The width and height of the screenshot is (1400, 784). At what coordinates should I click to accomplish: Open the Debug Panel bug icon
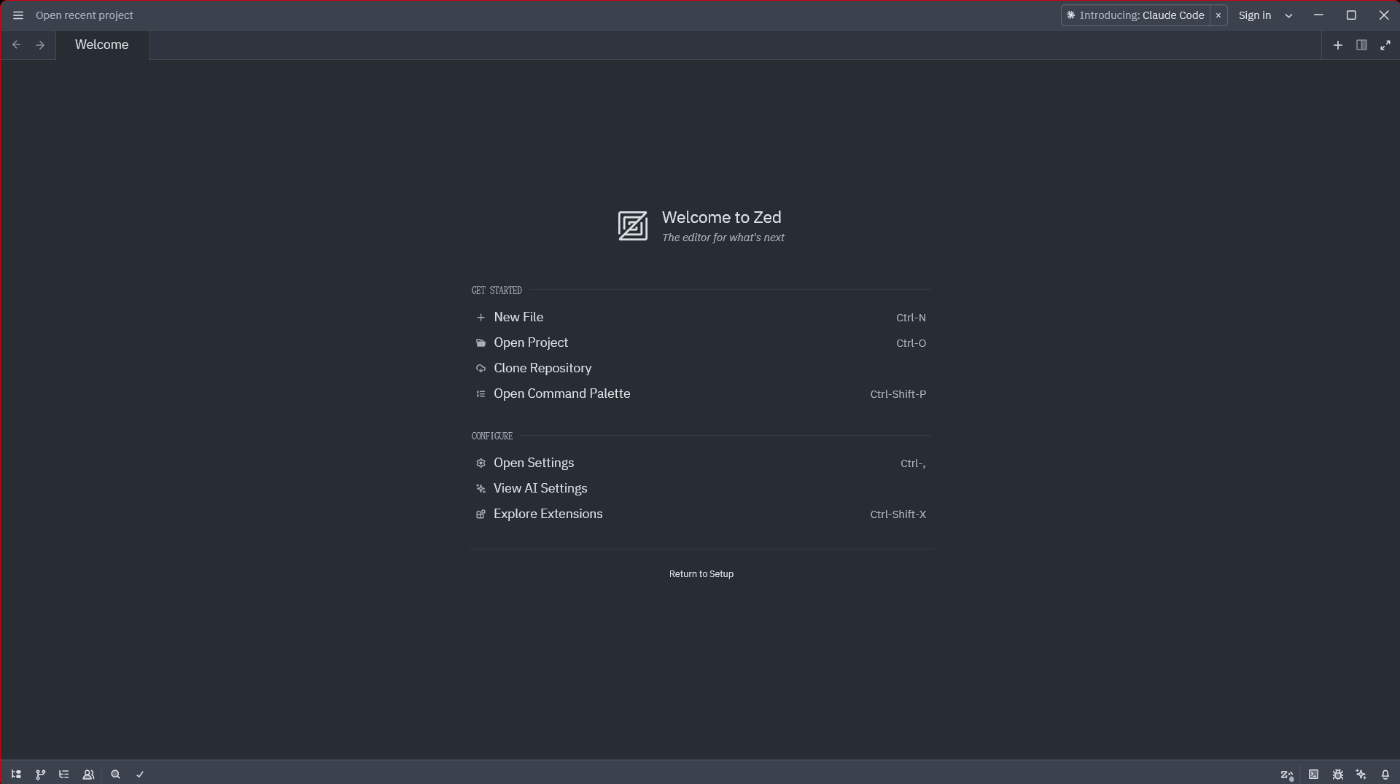click(x=1338, y=774)
